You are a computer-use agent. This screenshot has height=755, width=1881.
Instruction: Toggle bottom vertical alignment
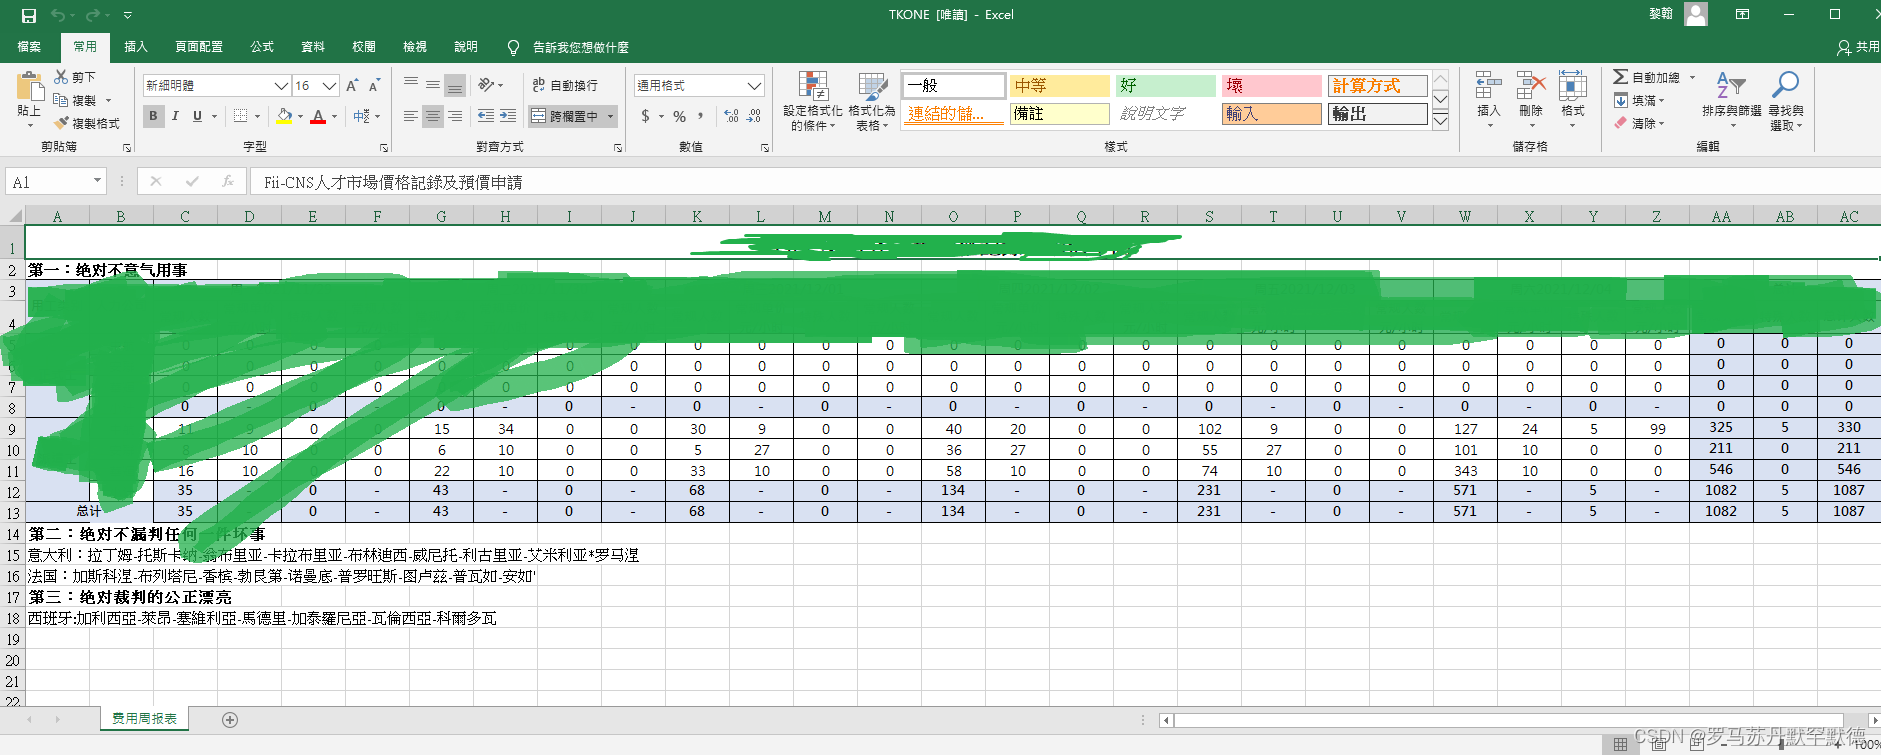[455, 86]
